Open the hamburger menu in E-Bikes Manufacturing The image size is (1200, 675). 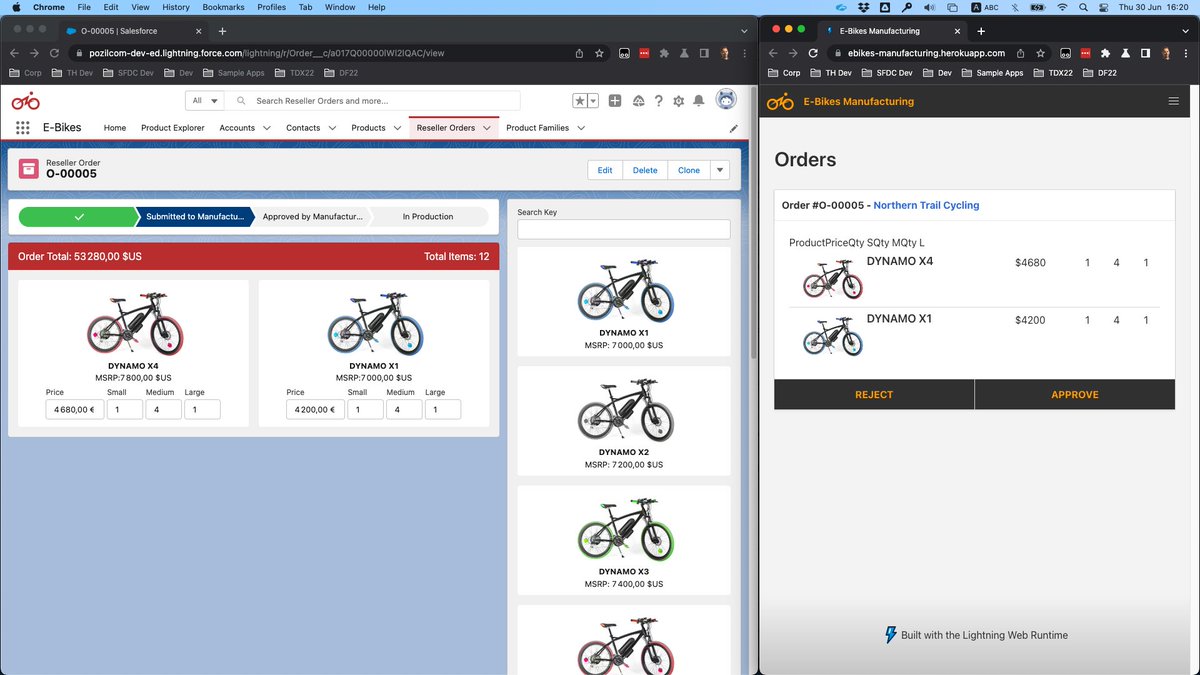pyautogui.click(x=1173, y=101)
